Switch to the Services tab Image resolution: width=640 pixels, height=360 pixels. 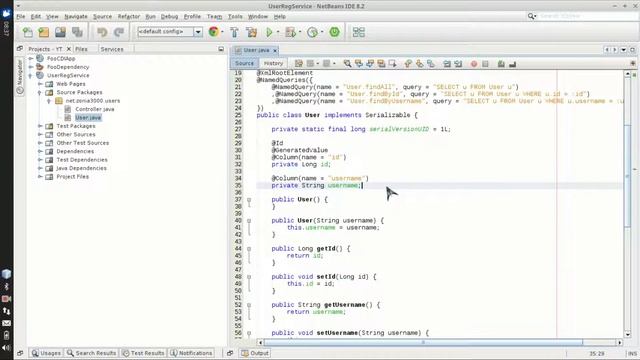(x=112, y=49)
